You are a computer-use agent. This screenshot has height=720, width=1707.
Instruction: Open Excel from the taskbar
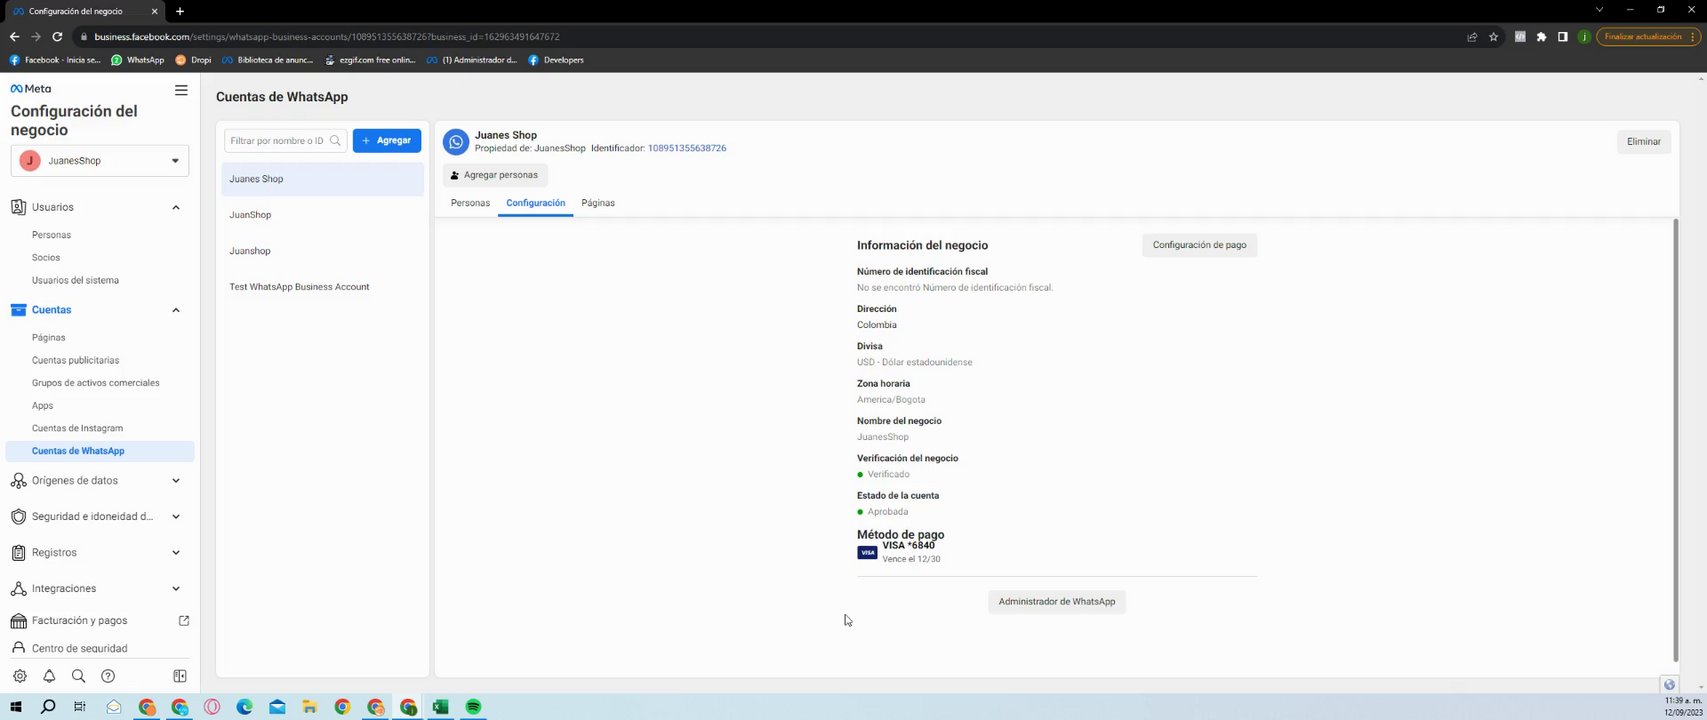tap(440, 707)
